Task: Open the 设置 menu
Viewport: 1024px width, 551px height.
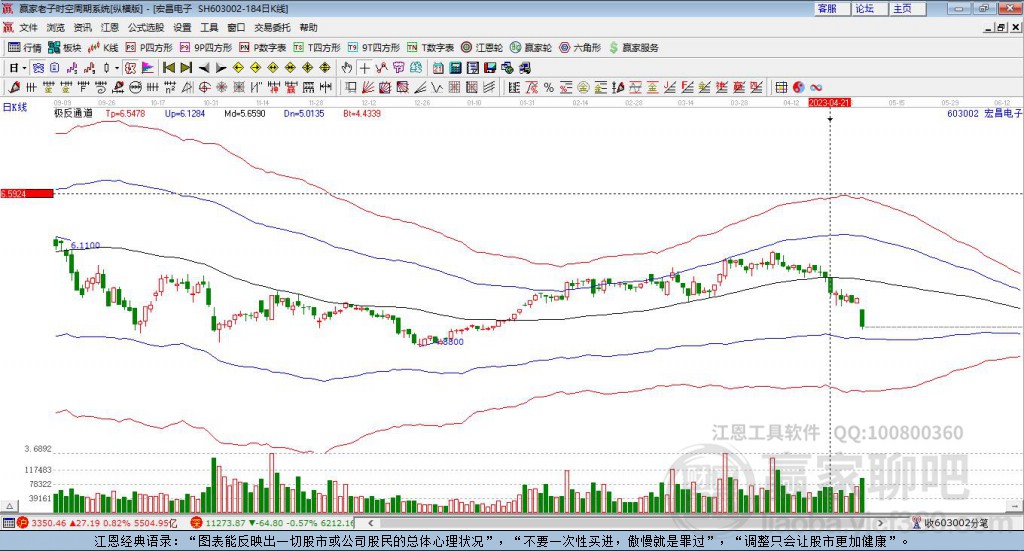Action: coord(182,27)
